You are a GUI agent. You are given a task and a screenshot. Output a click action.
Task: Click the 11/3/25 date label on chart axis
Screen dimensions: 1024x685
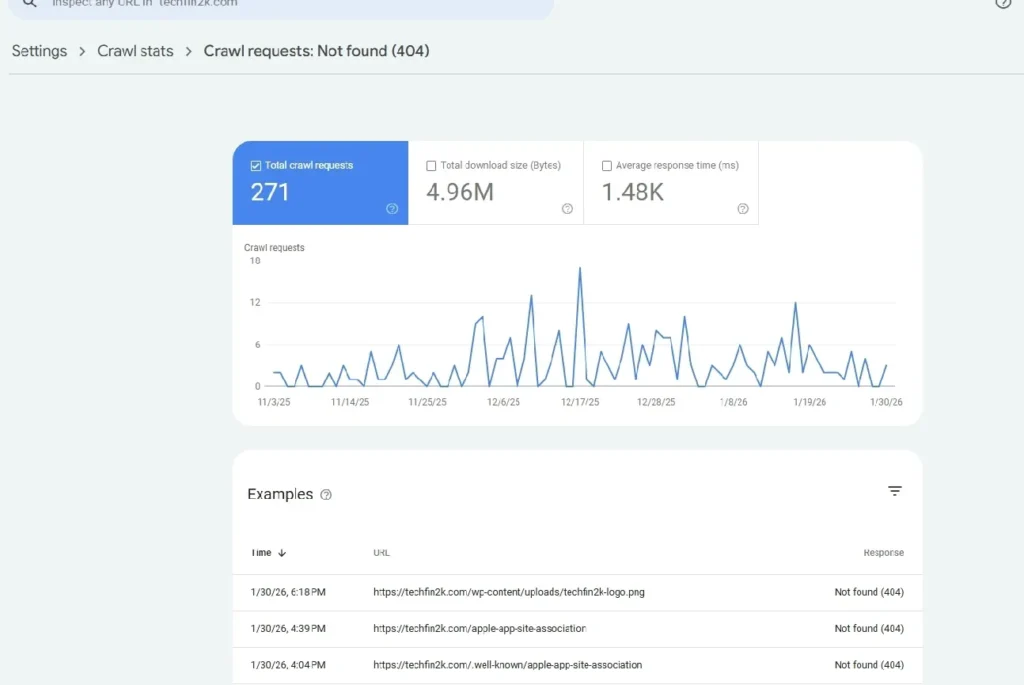click(x=274, y=402)
